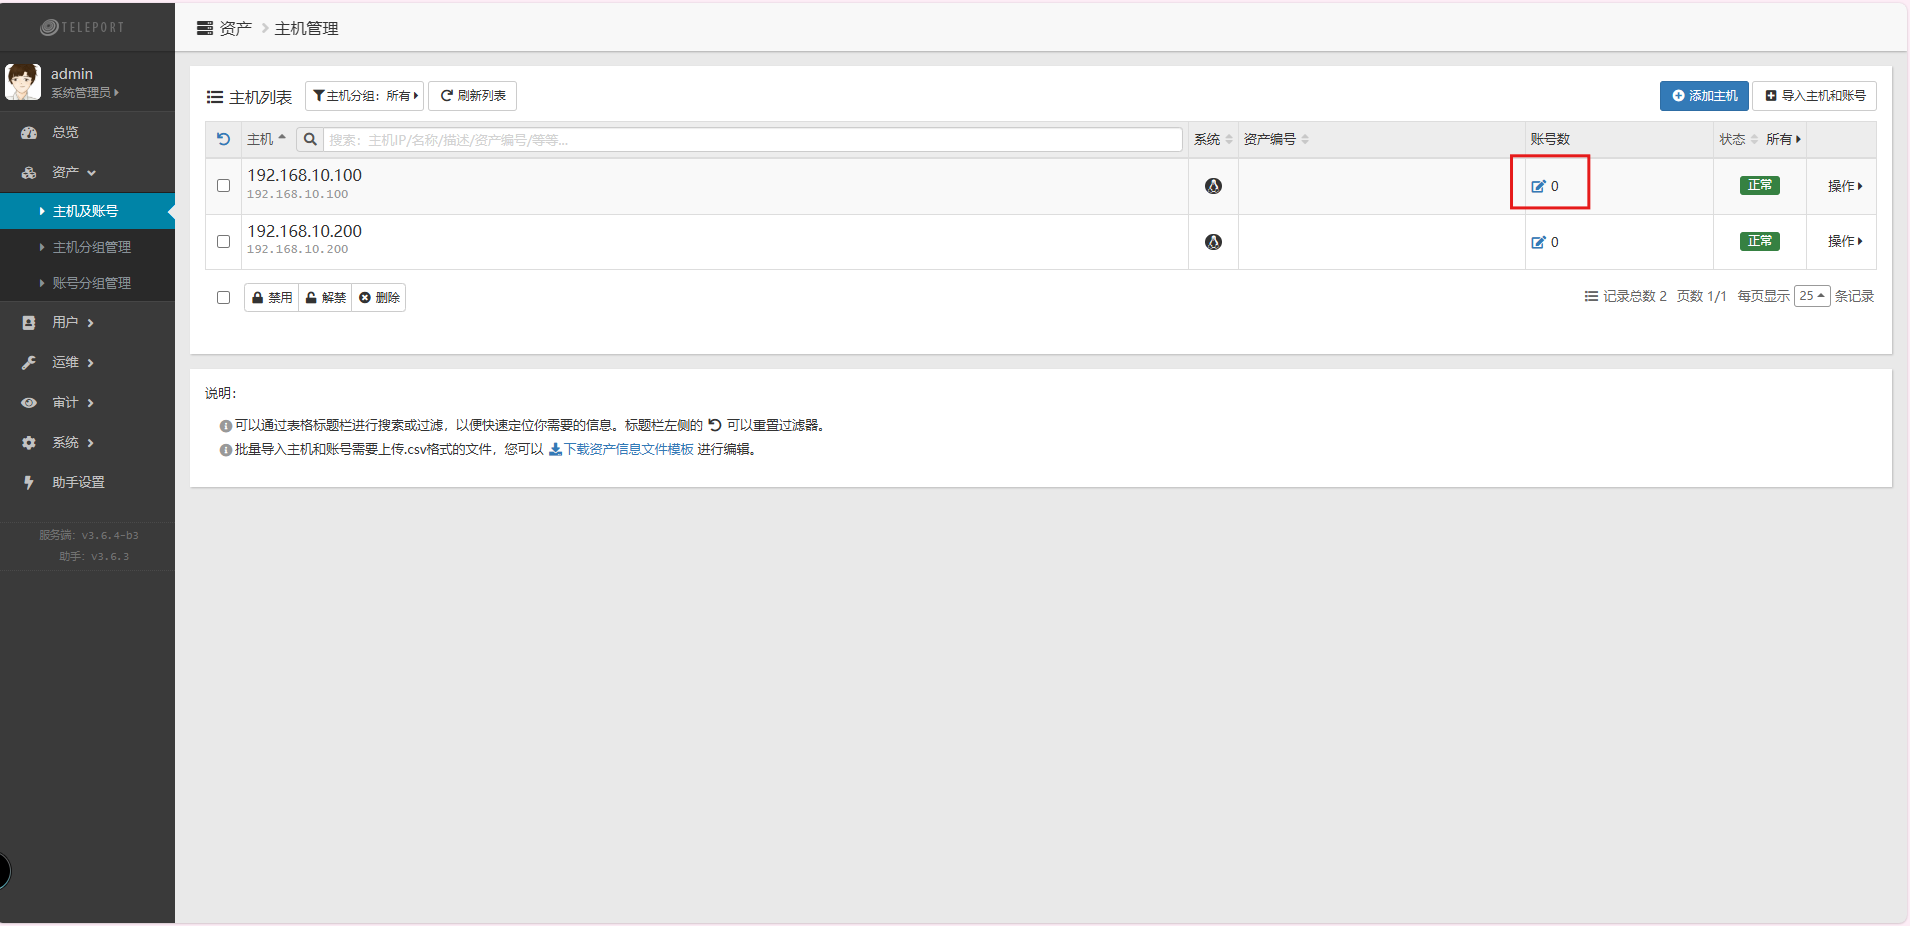1910x926 pixels.
Task: Select checkbox for host 192.168.10.200
Action: tap(223, 242)
